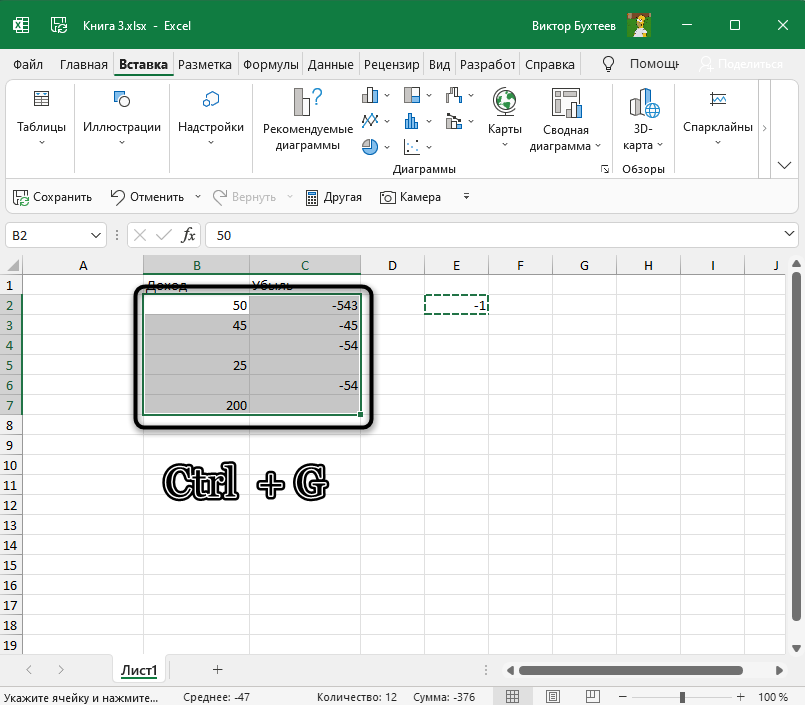Open the File (Файл) menu

pos(28,64)
